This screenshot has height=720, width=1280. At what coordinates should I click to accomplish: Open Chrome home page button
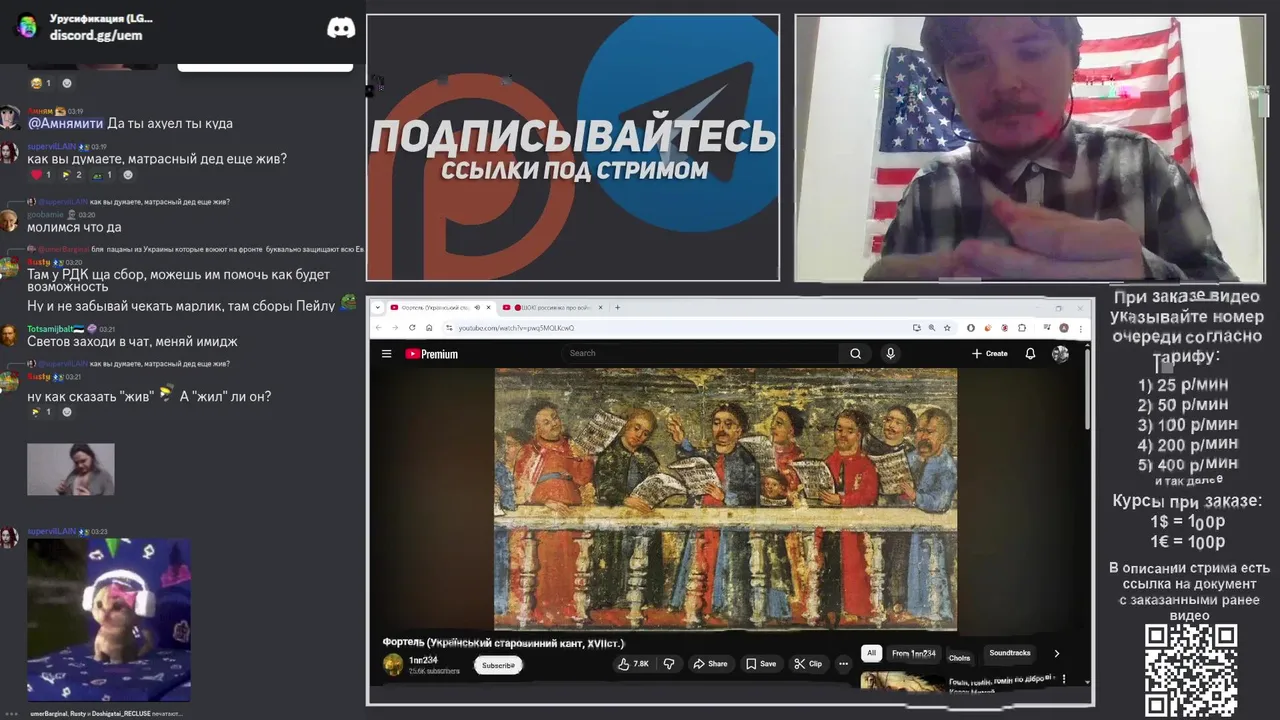point(429,327)
